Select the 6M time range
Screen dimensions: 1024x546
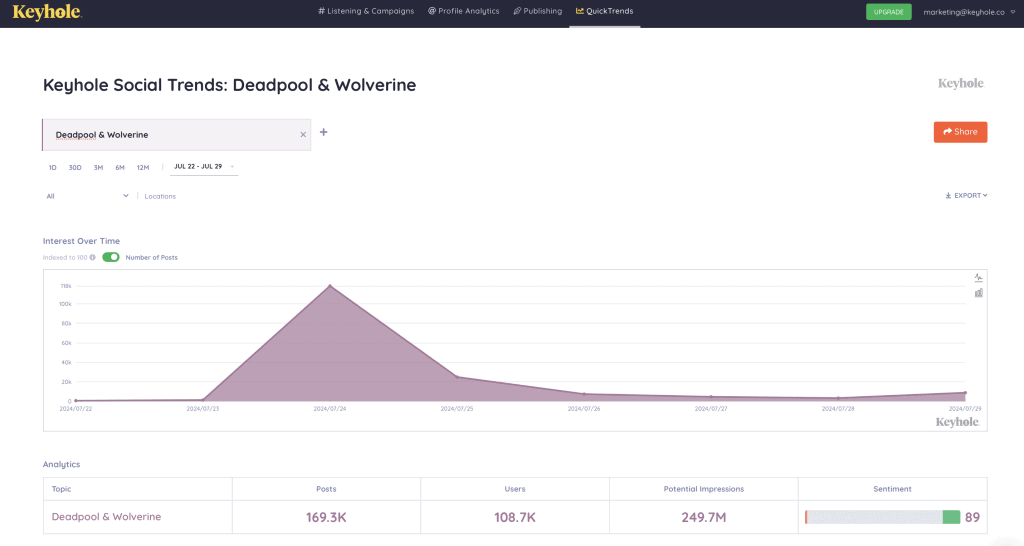120,168
